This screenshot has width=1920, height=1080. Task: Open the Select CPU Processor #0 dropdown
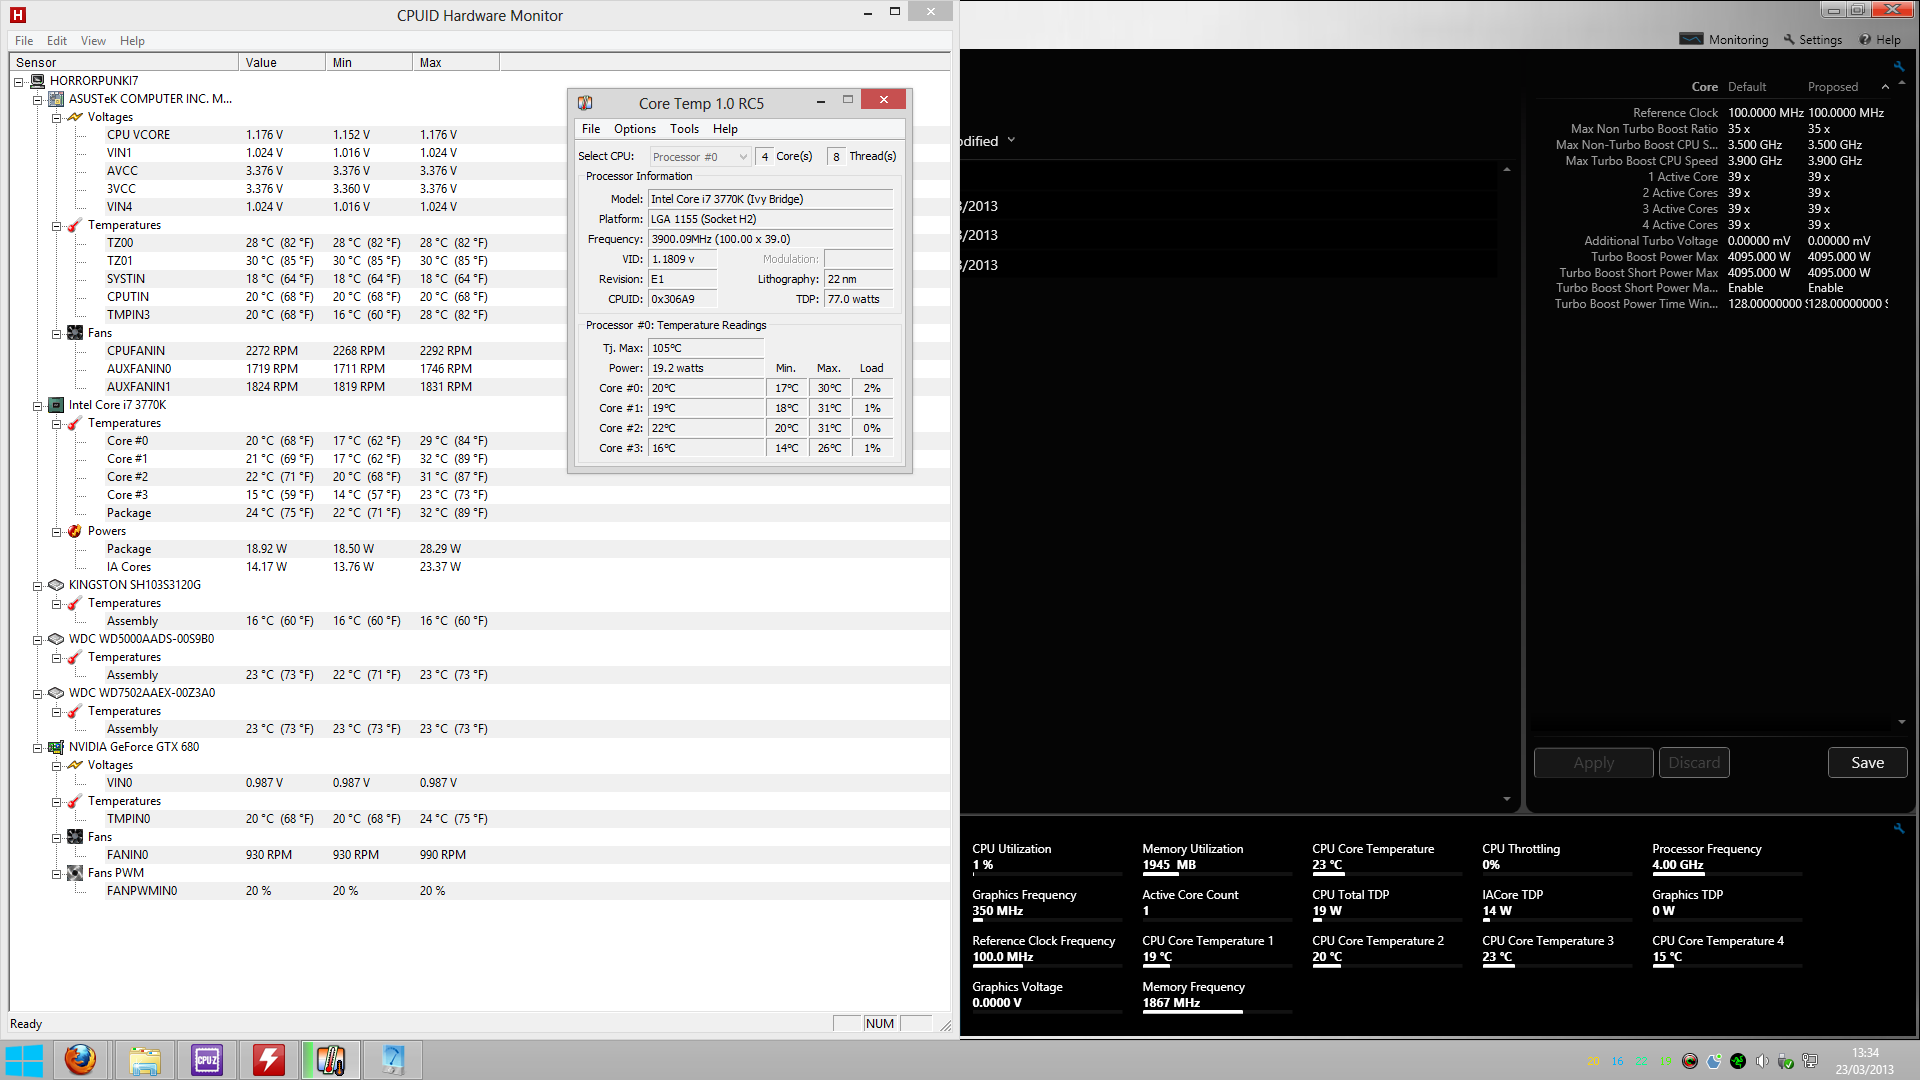(x=700, y=157)
